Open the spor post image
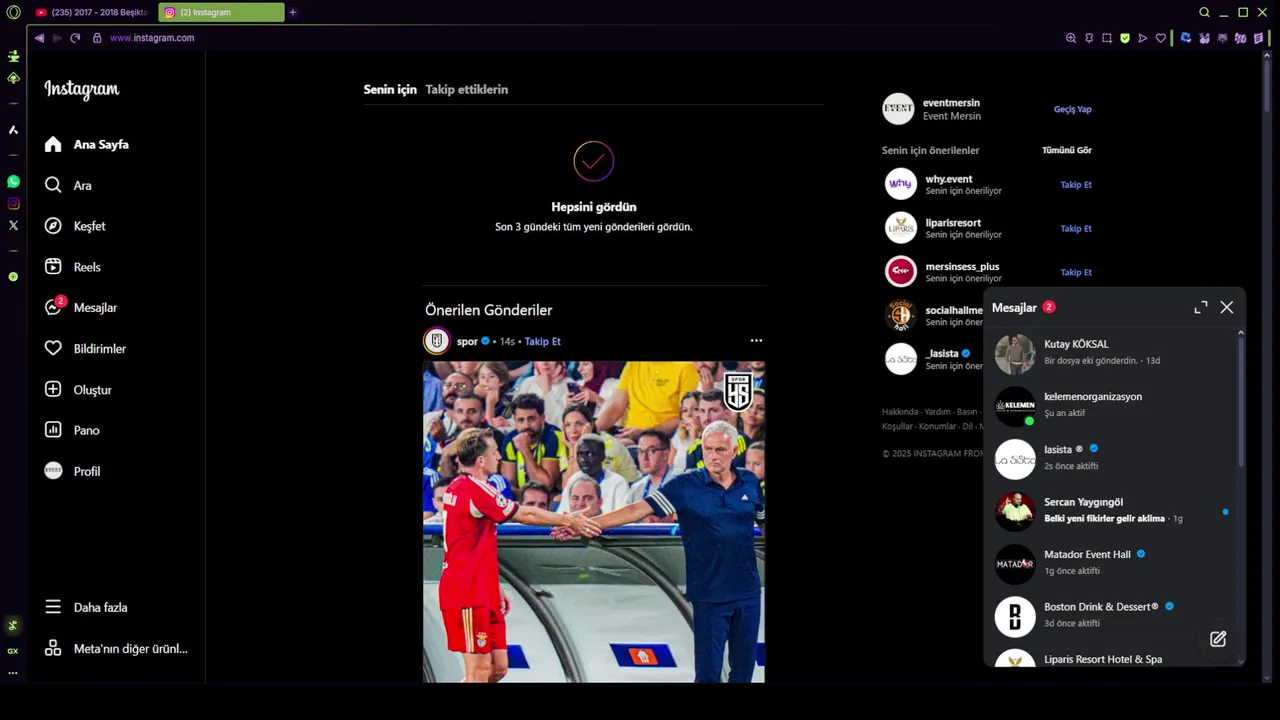Screen dimensions: 1280x720 click(x=594, y=522)
